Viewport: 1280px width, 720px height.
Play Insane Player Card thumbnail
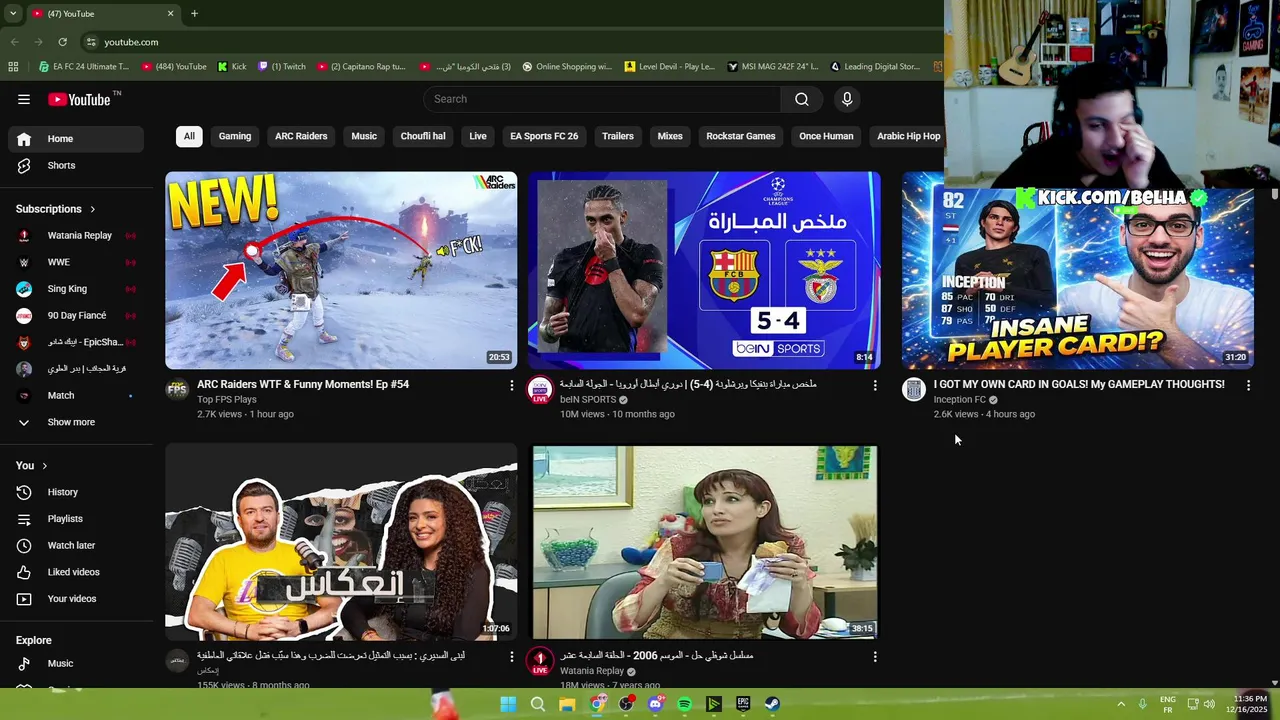click(1078, 280)
